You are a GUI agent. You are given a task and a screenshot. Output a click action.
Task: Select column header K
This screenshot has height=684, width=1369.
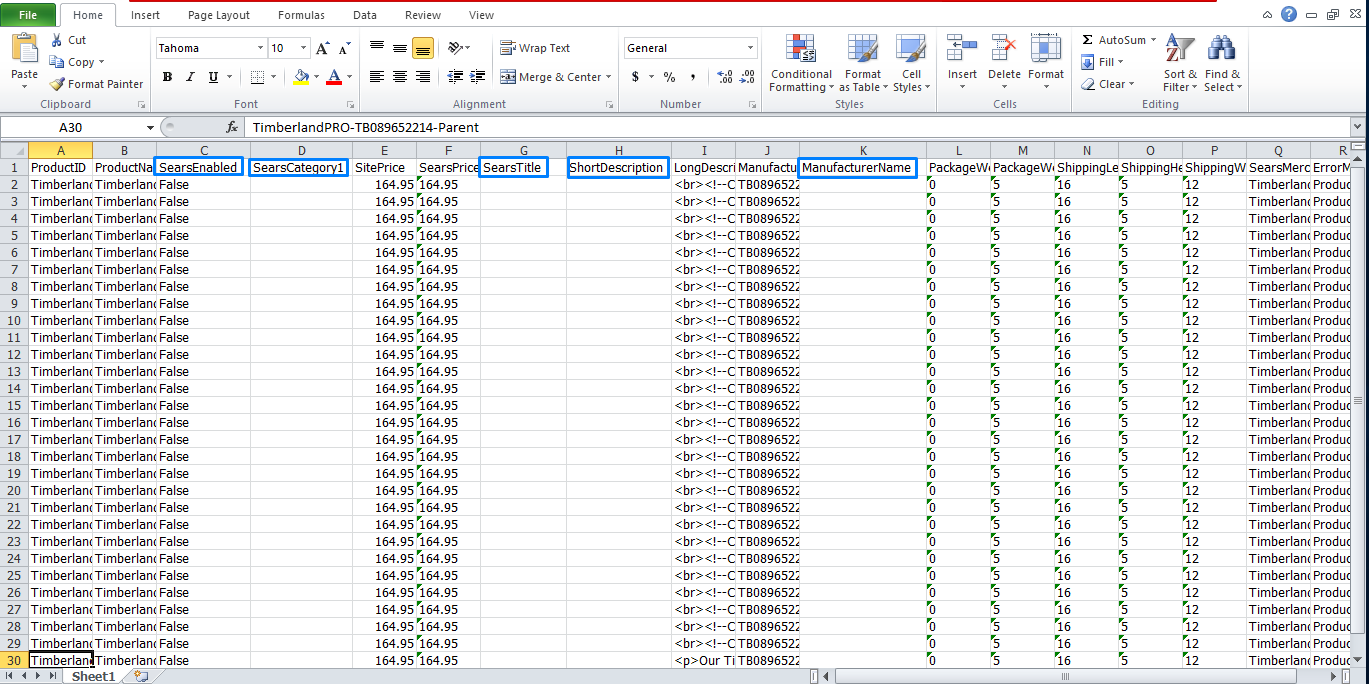click(x=863, y=151)
